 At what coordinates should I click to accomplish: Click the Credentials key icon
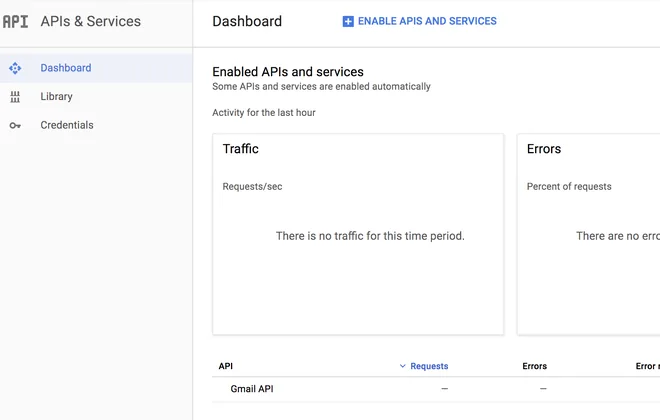pos(15,125)
